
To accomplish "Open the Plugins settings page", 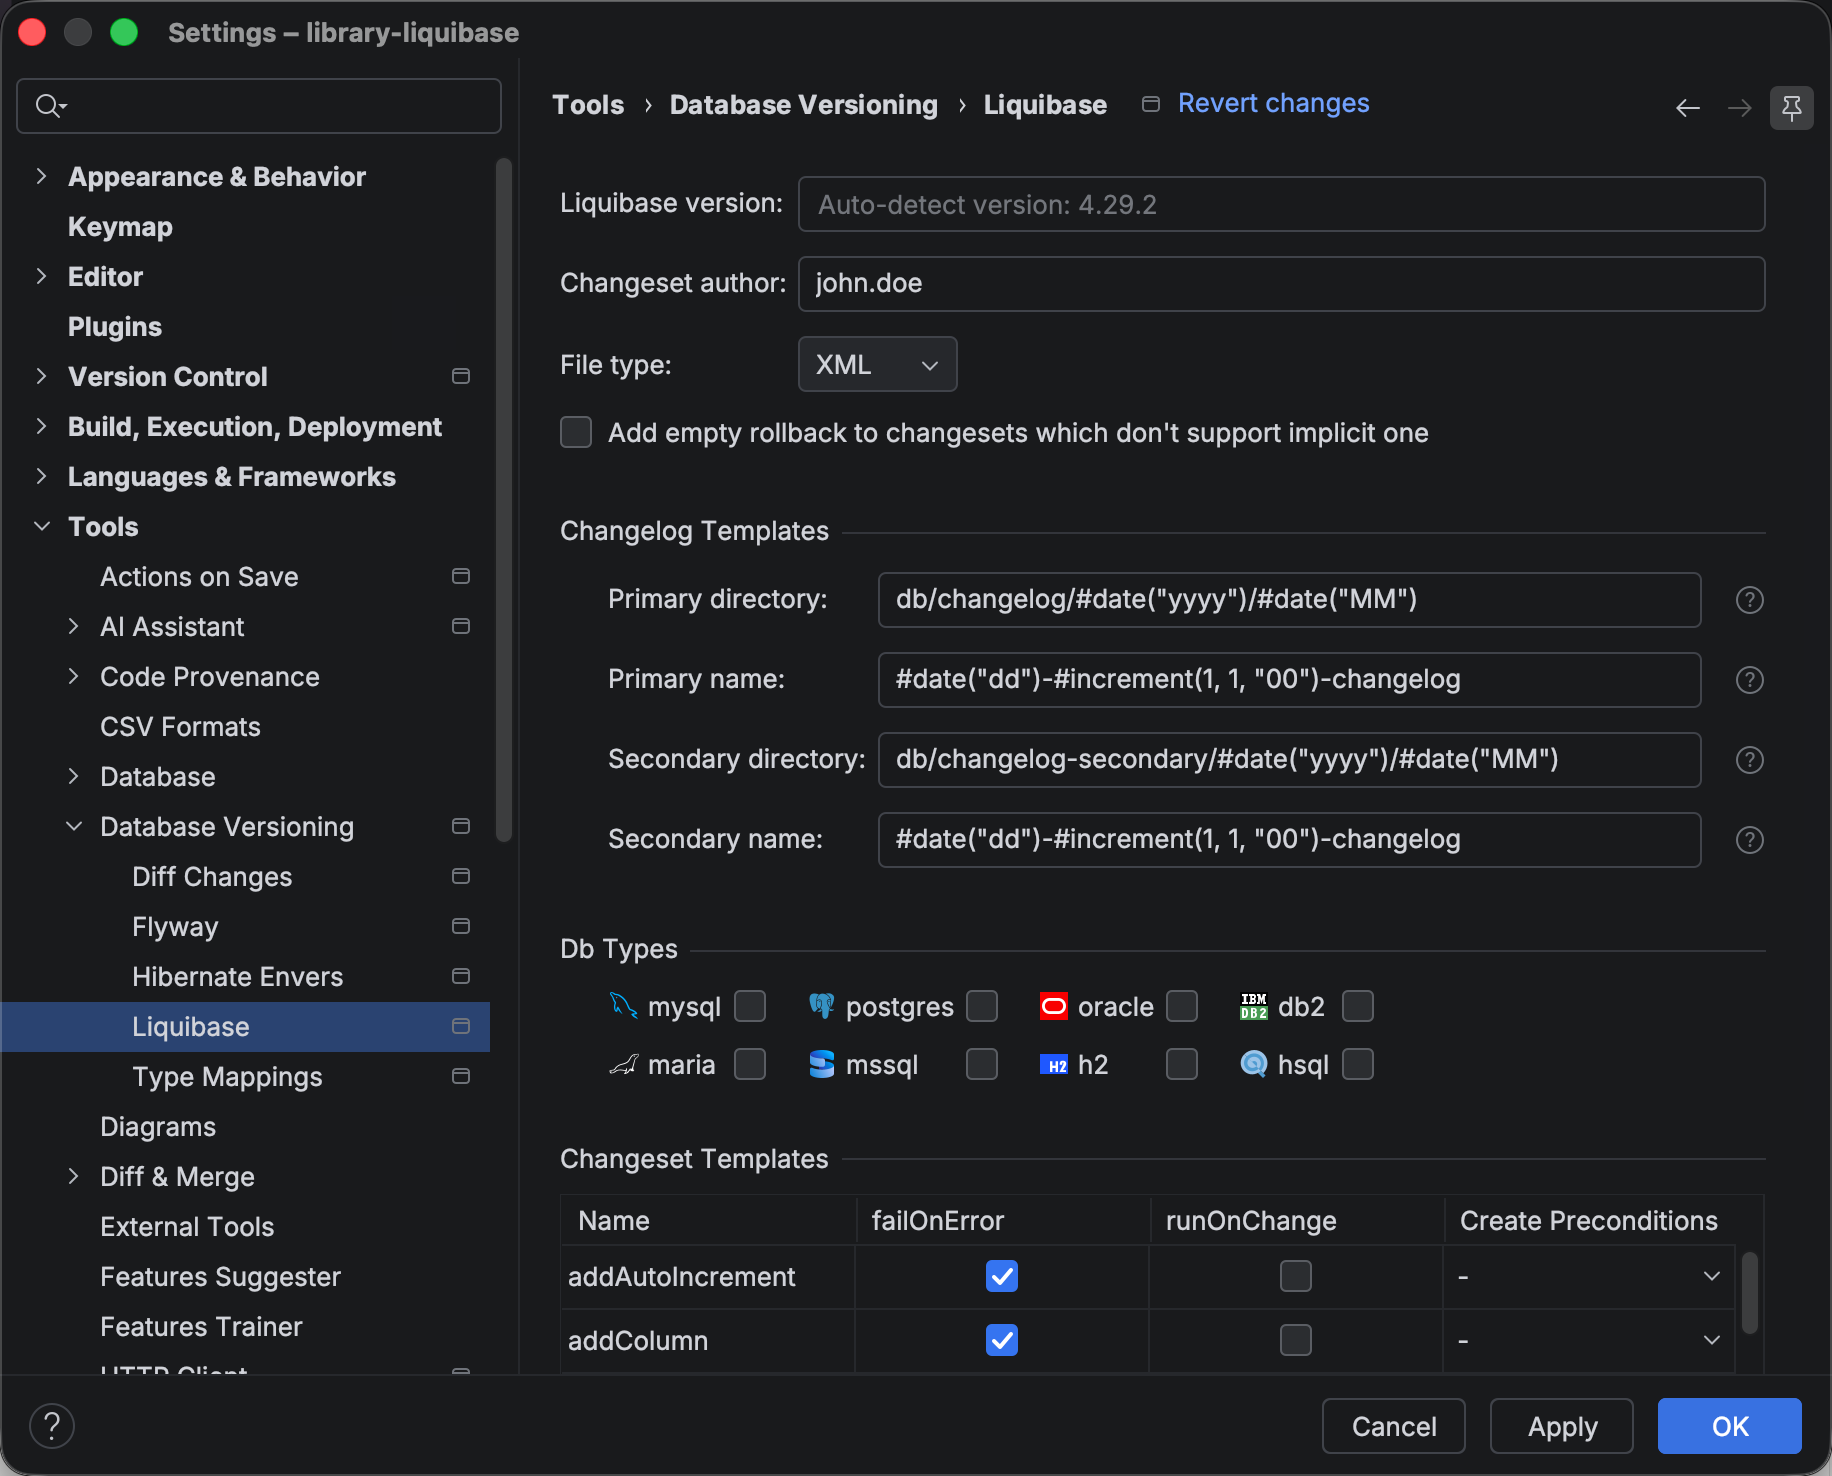I will click(x=115, y=327).
